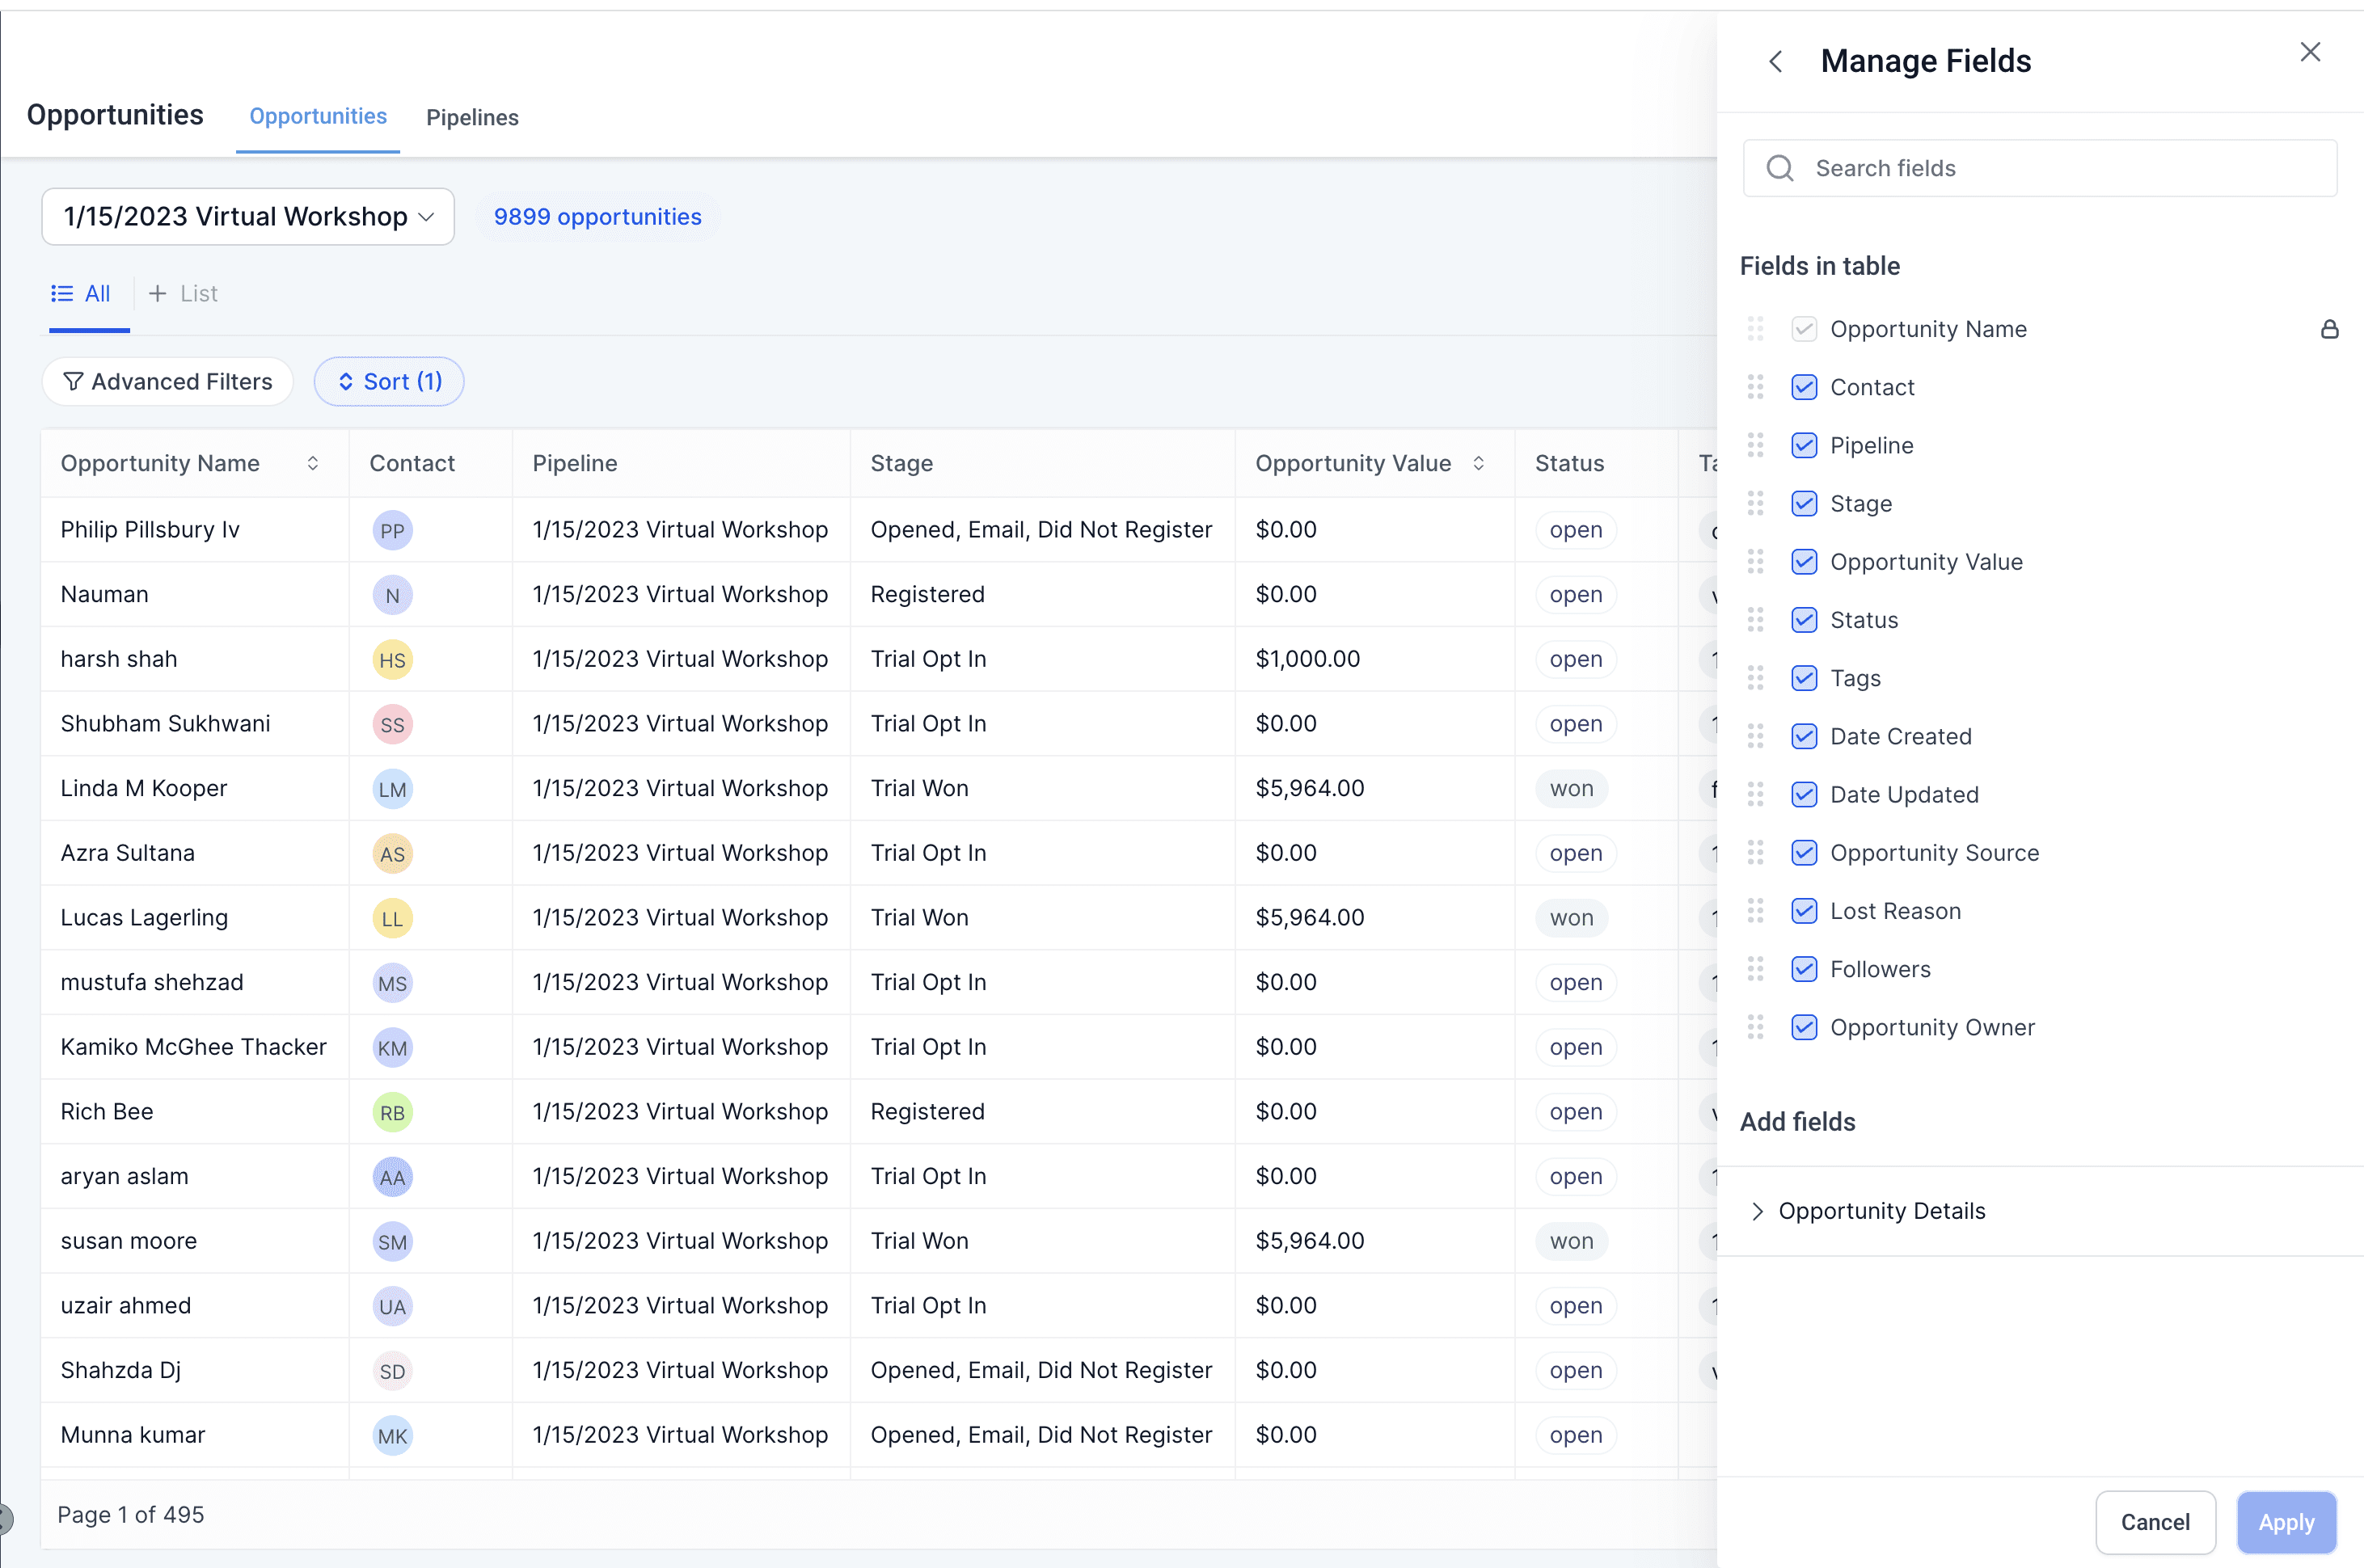Click the won status badge for susan moore
Viewport: 2364px width, 1568px height.
point(1571,1241)
